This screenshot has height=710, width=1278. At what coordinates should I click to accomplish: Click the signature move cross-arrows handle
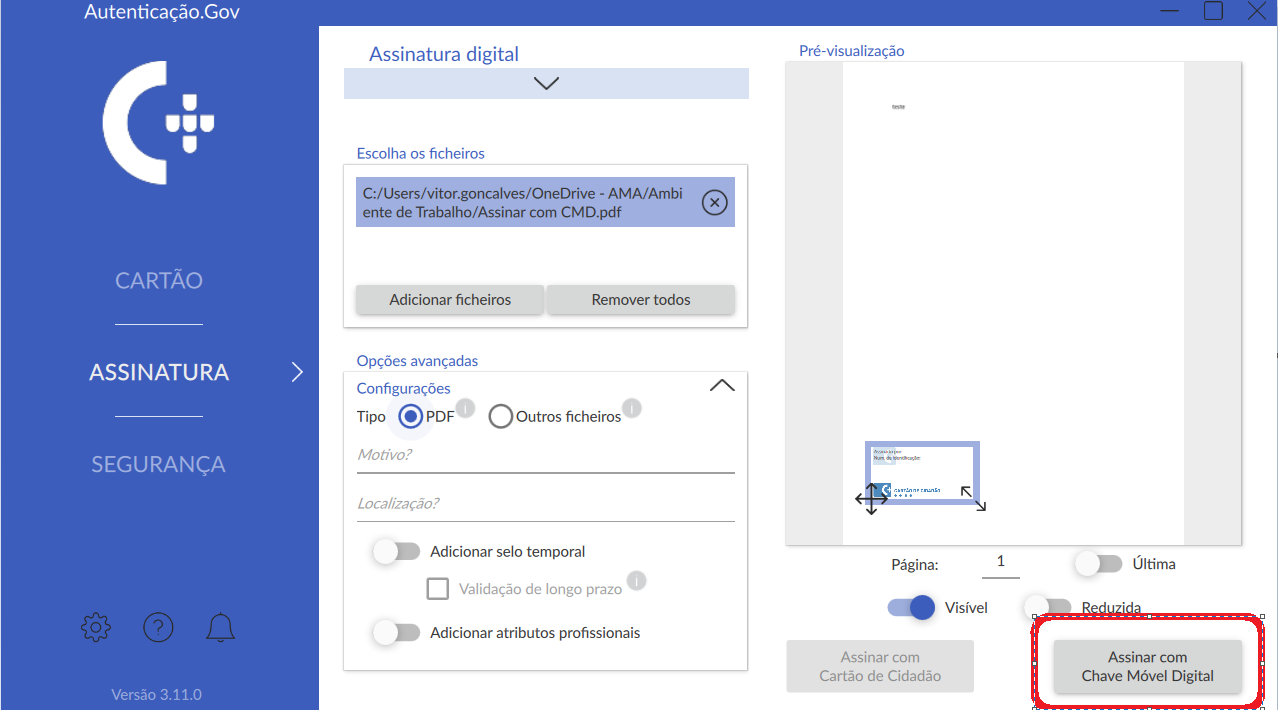click(871, 498)
